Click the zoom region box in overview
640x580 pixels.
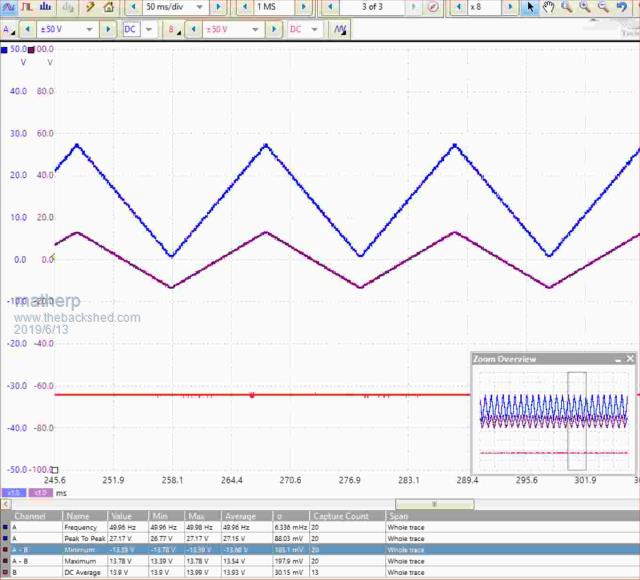(x=577, y=421)
